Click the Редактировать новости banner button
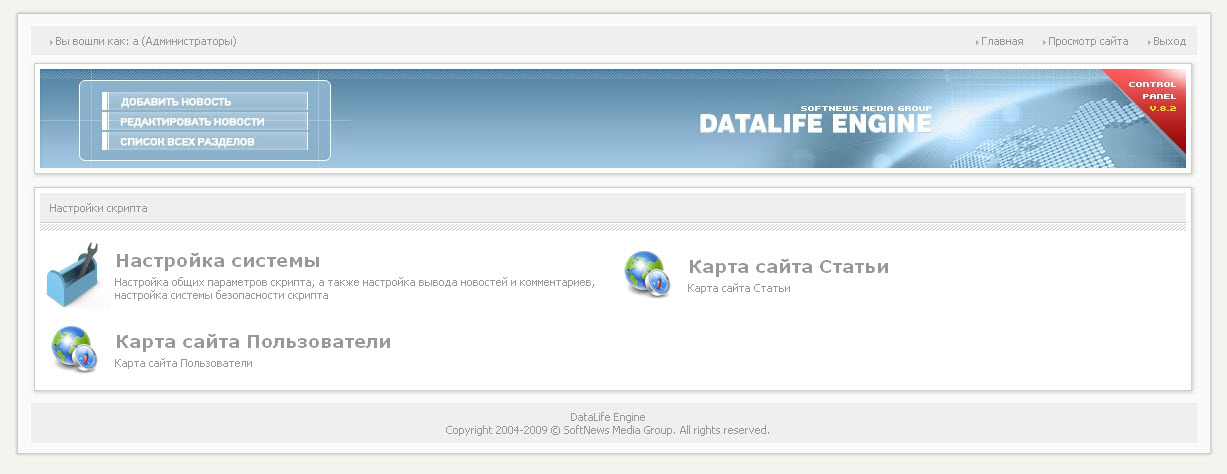1227x474 pixels. (205, 121)
